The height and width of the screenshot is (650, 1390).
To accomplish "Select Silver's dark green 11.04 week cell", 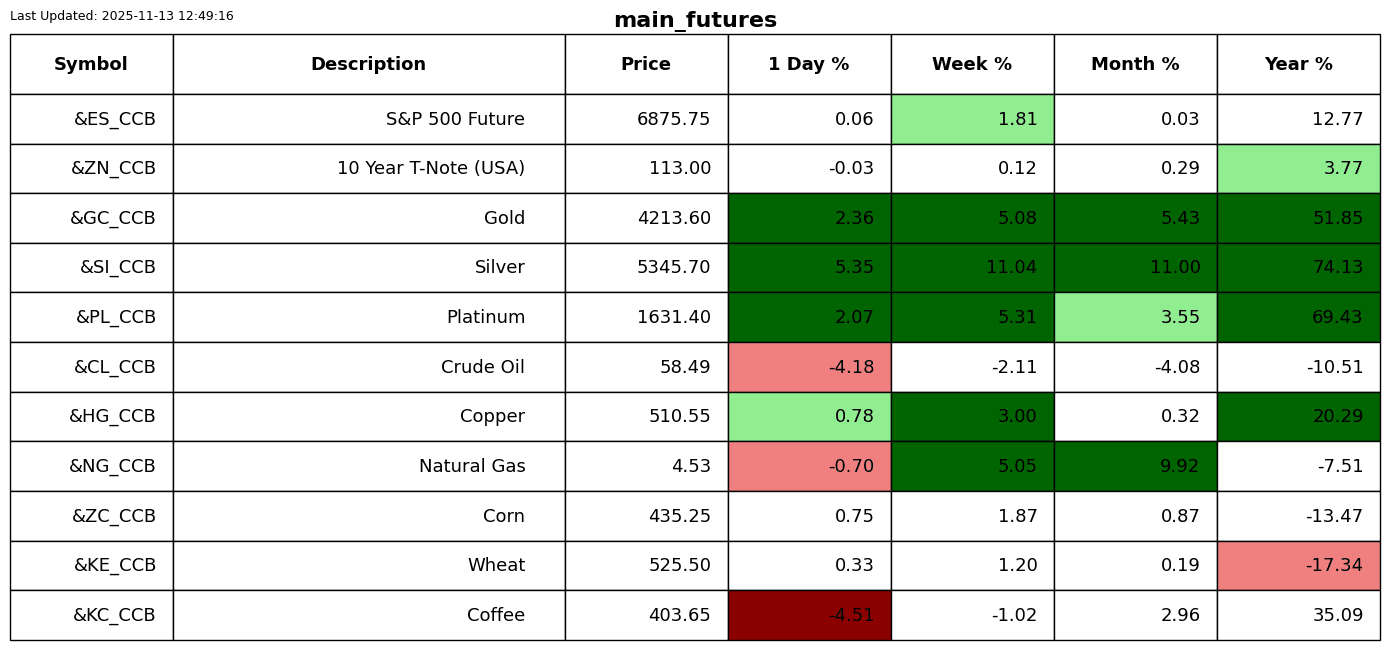I will click(972, 268).
